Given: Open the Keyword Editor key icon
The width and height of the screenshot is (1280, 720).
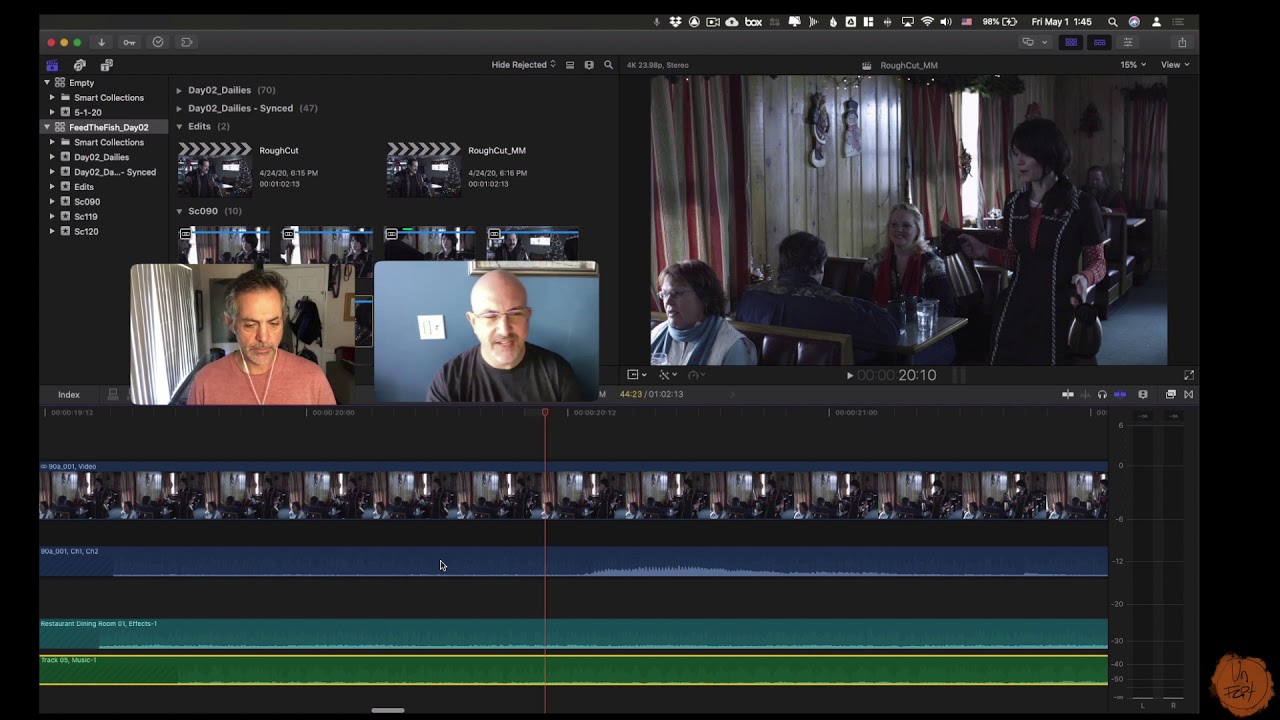Looking at the screenshot, I should pos(129,42).
